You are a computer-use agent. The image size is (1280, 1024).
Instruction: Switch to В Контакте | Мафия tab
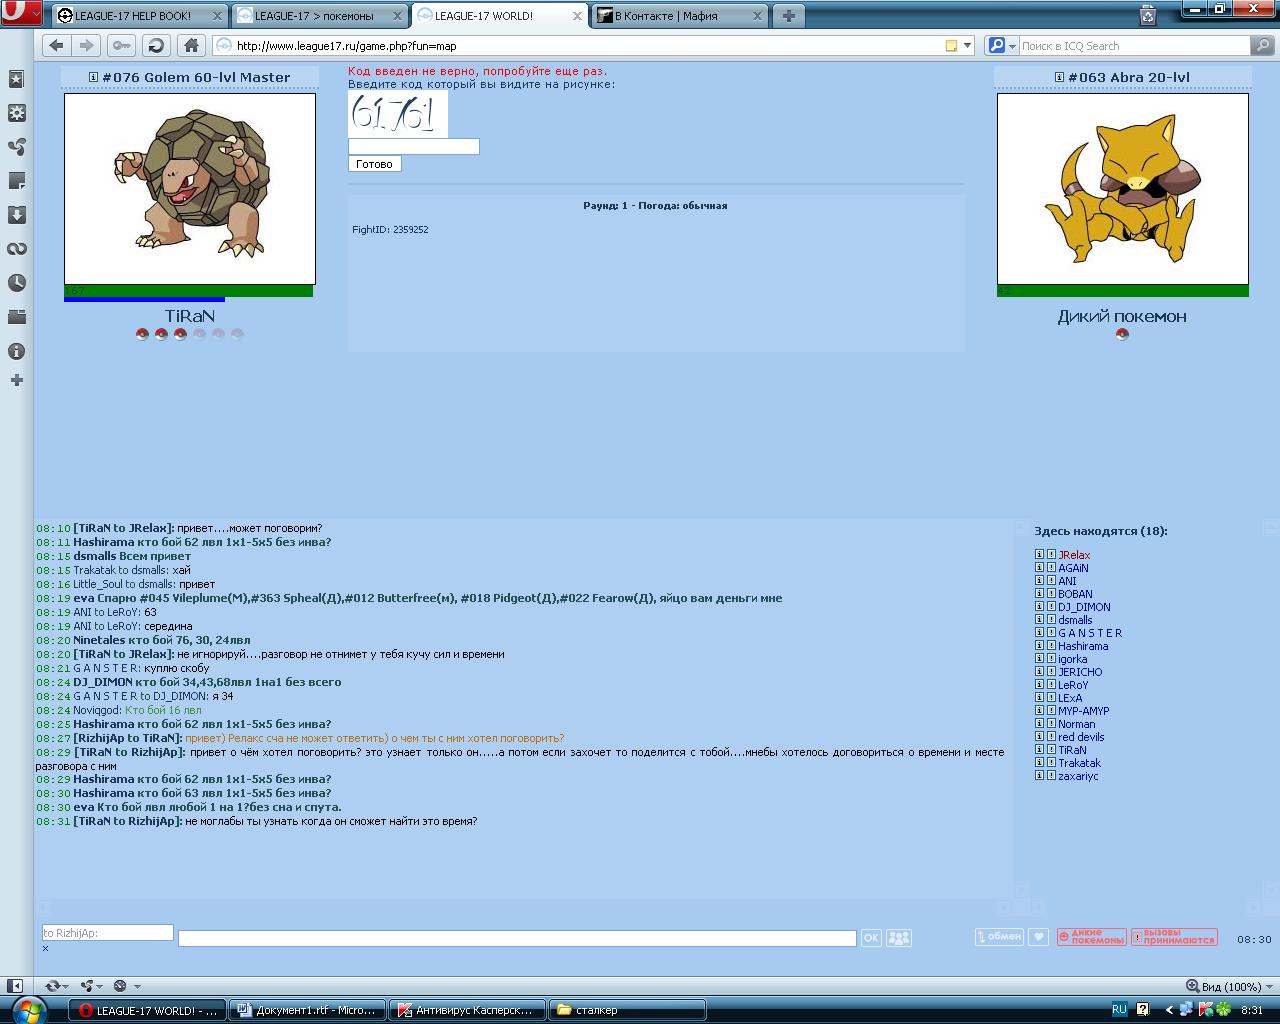tap(680, 16)
